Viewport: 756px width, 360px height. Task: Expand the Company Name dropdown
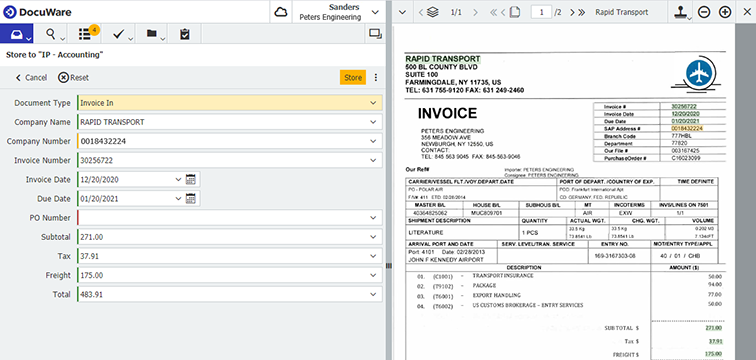pyautogui.click(x=373, y=122)
